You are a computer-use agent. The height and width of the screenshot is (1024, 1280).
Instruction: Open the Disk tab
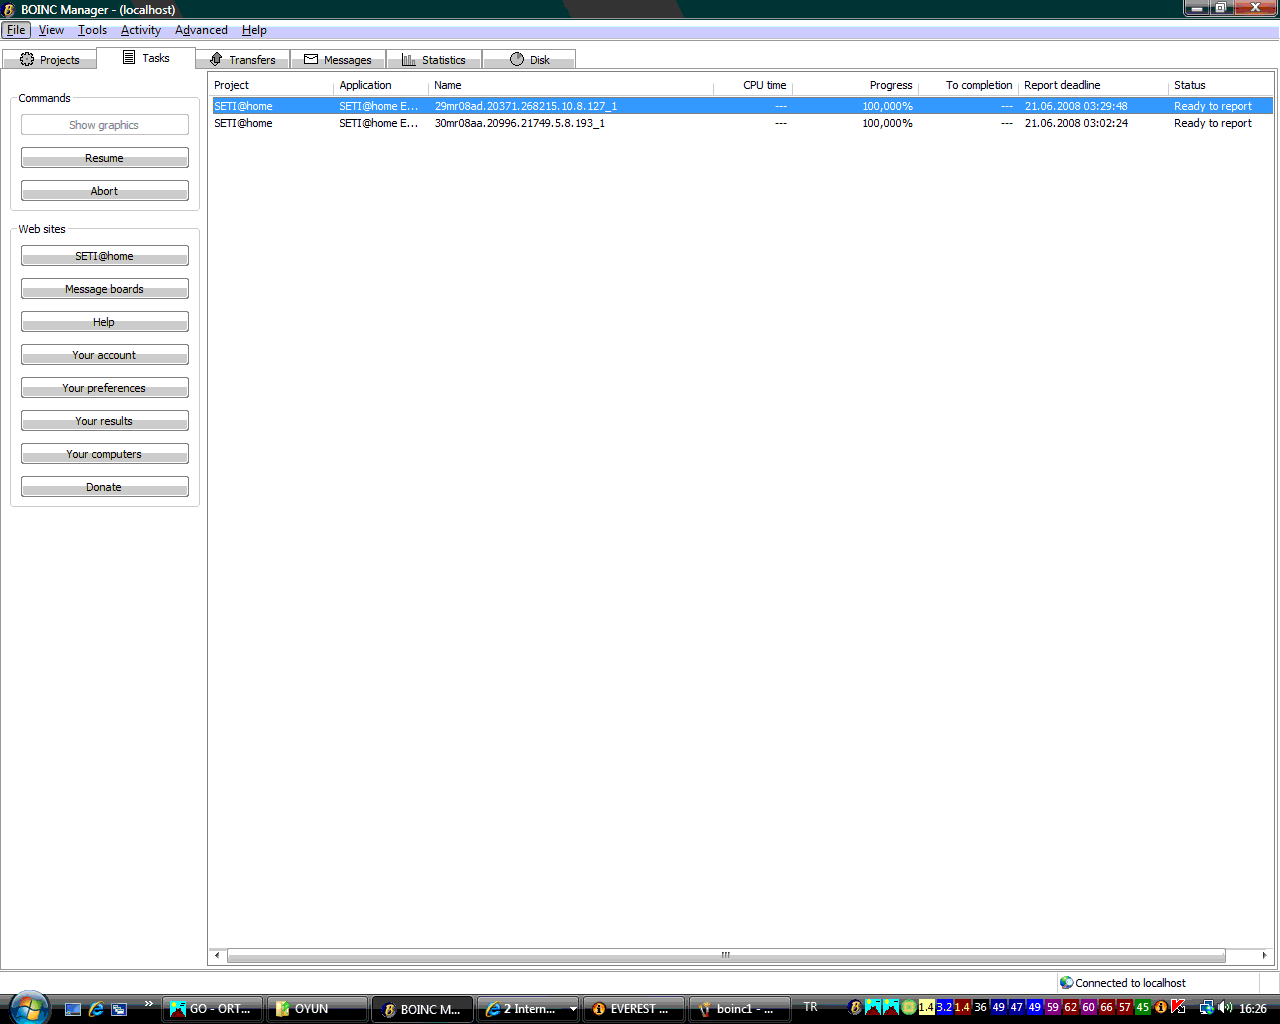click(529, 60)
